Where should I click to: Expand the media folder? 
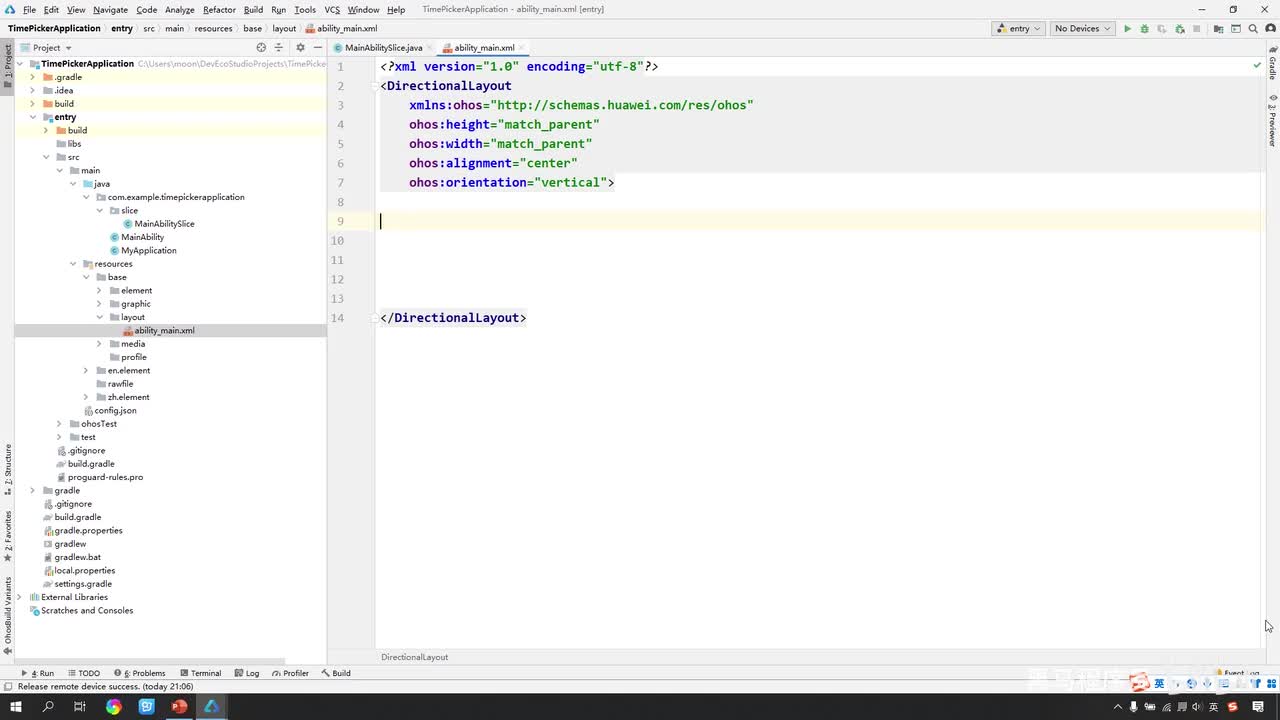click(100, 344)
